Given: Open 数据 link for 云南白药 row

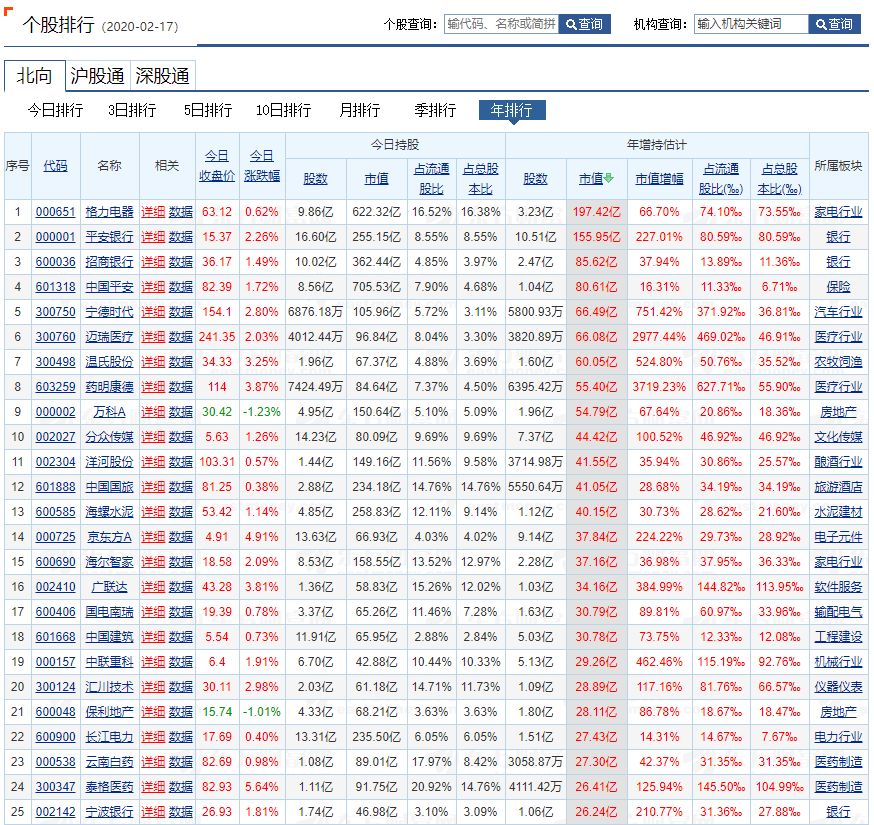Looking at the screenshot, I should [x=181, y=762].
